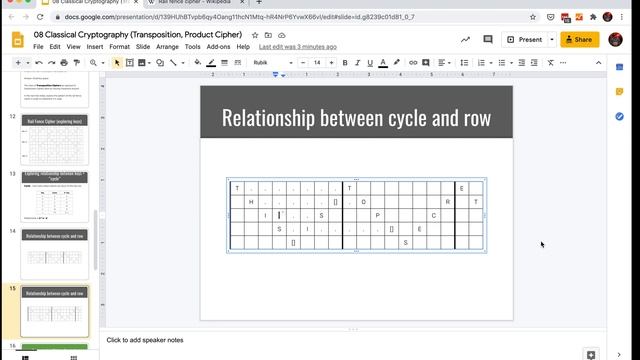This screenshot has height=360, width=640.
Task: Open the shape insert tool
Action: click(x=160, y=63)
